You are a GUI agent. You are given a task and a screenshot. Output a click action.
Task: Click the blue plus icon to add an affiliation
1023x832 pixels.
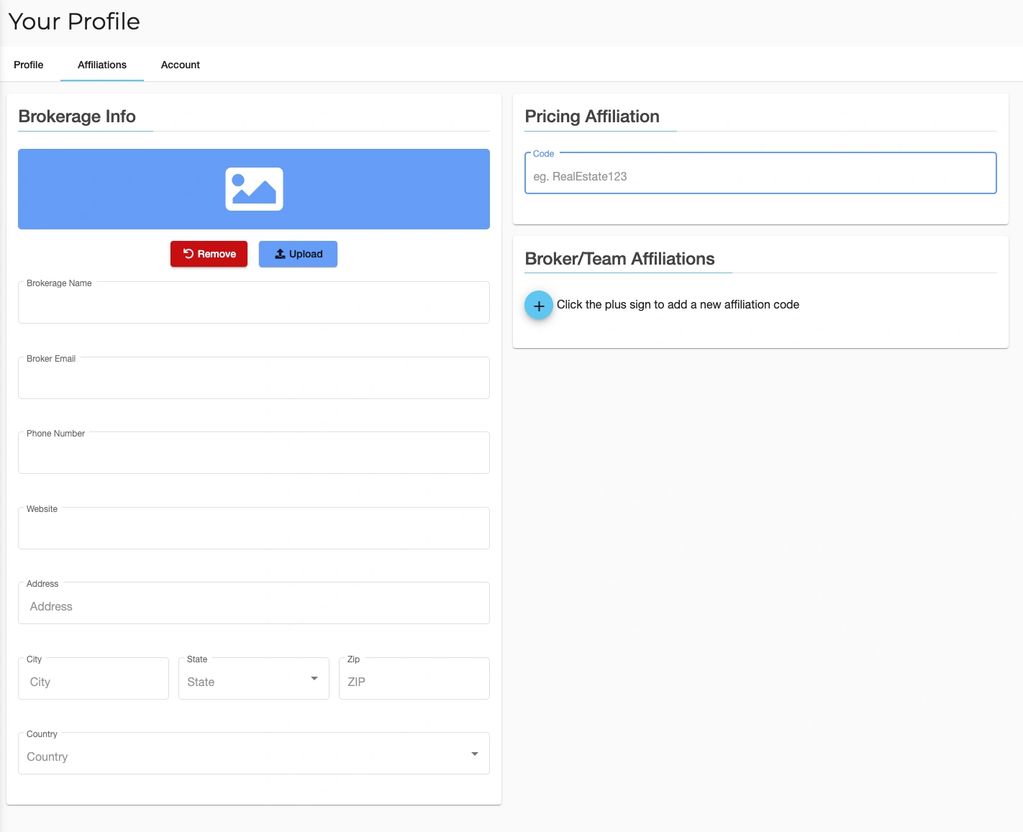point(538,305)
